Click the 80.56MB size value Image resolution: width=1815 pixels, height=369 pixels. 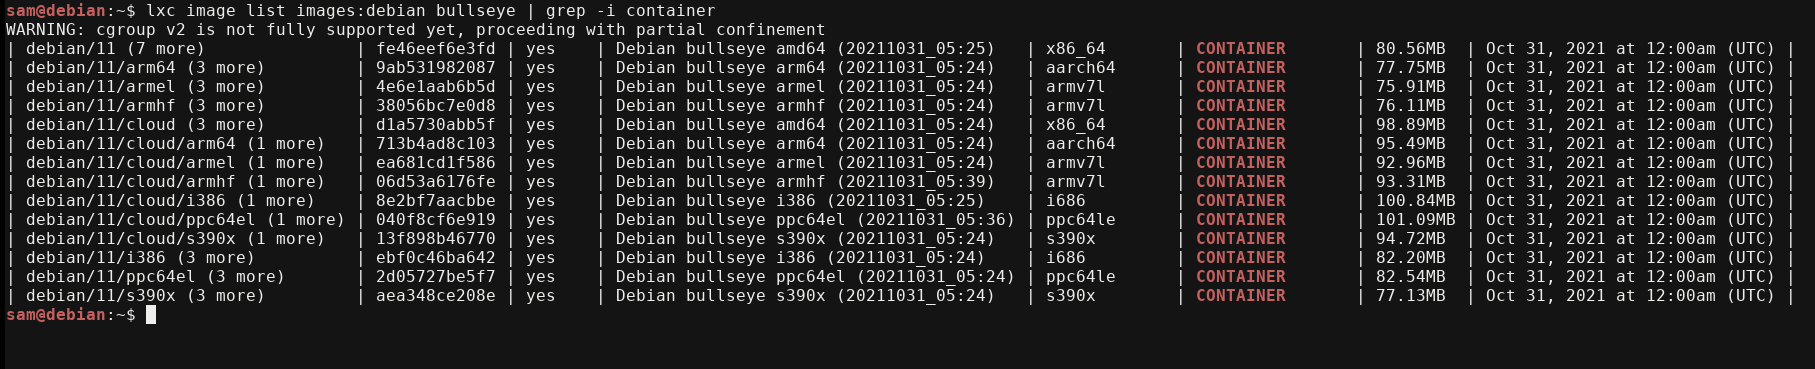[1410, 48]
